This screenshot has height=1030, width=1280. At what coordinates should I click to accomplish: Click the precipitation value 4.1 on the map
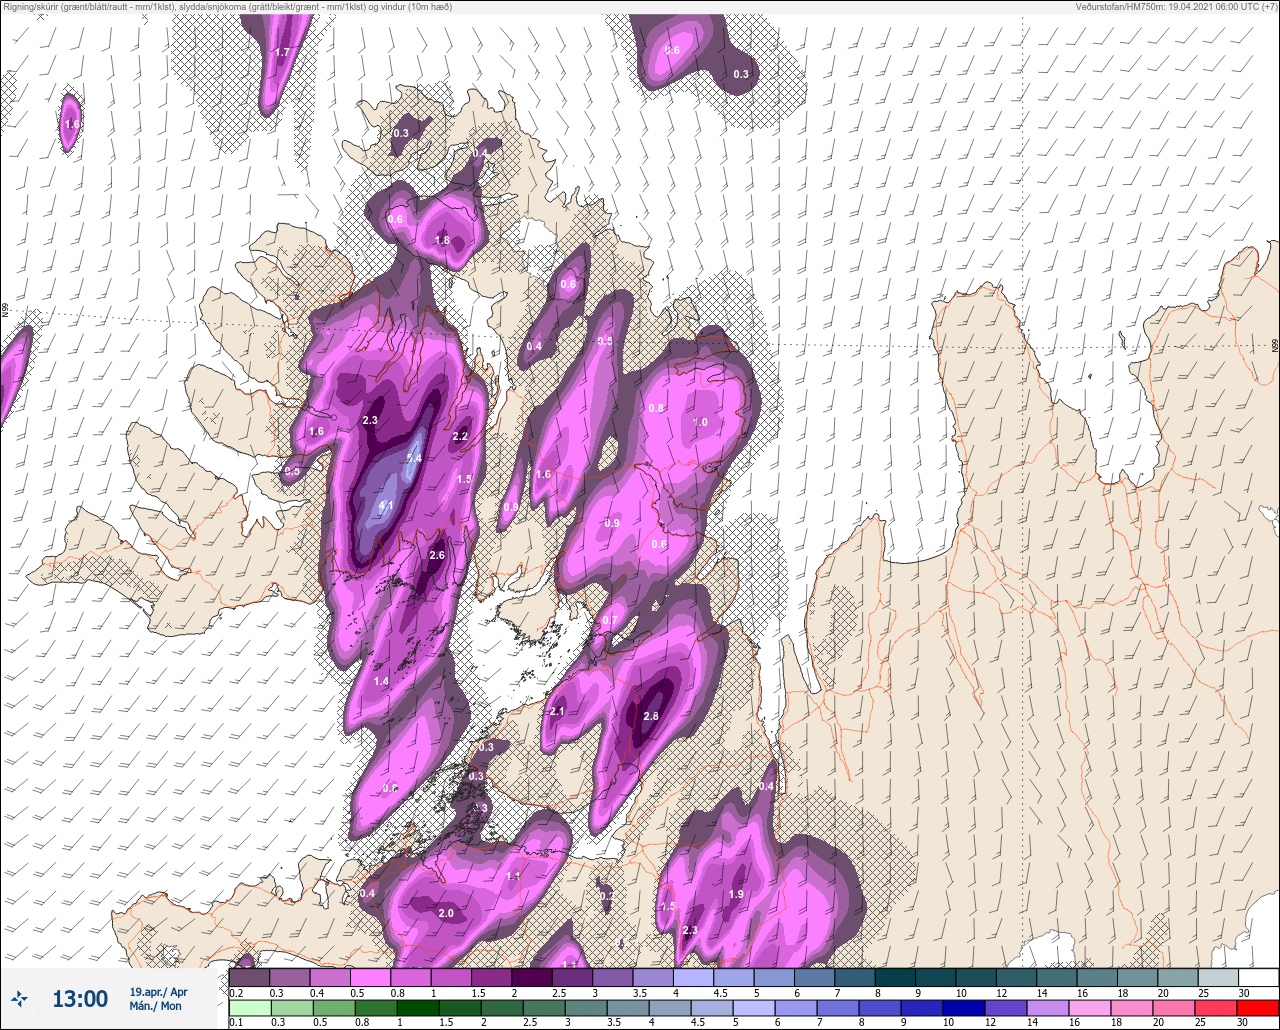pos(386,506)
